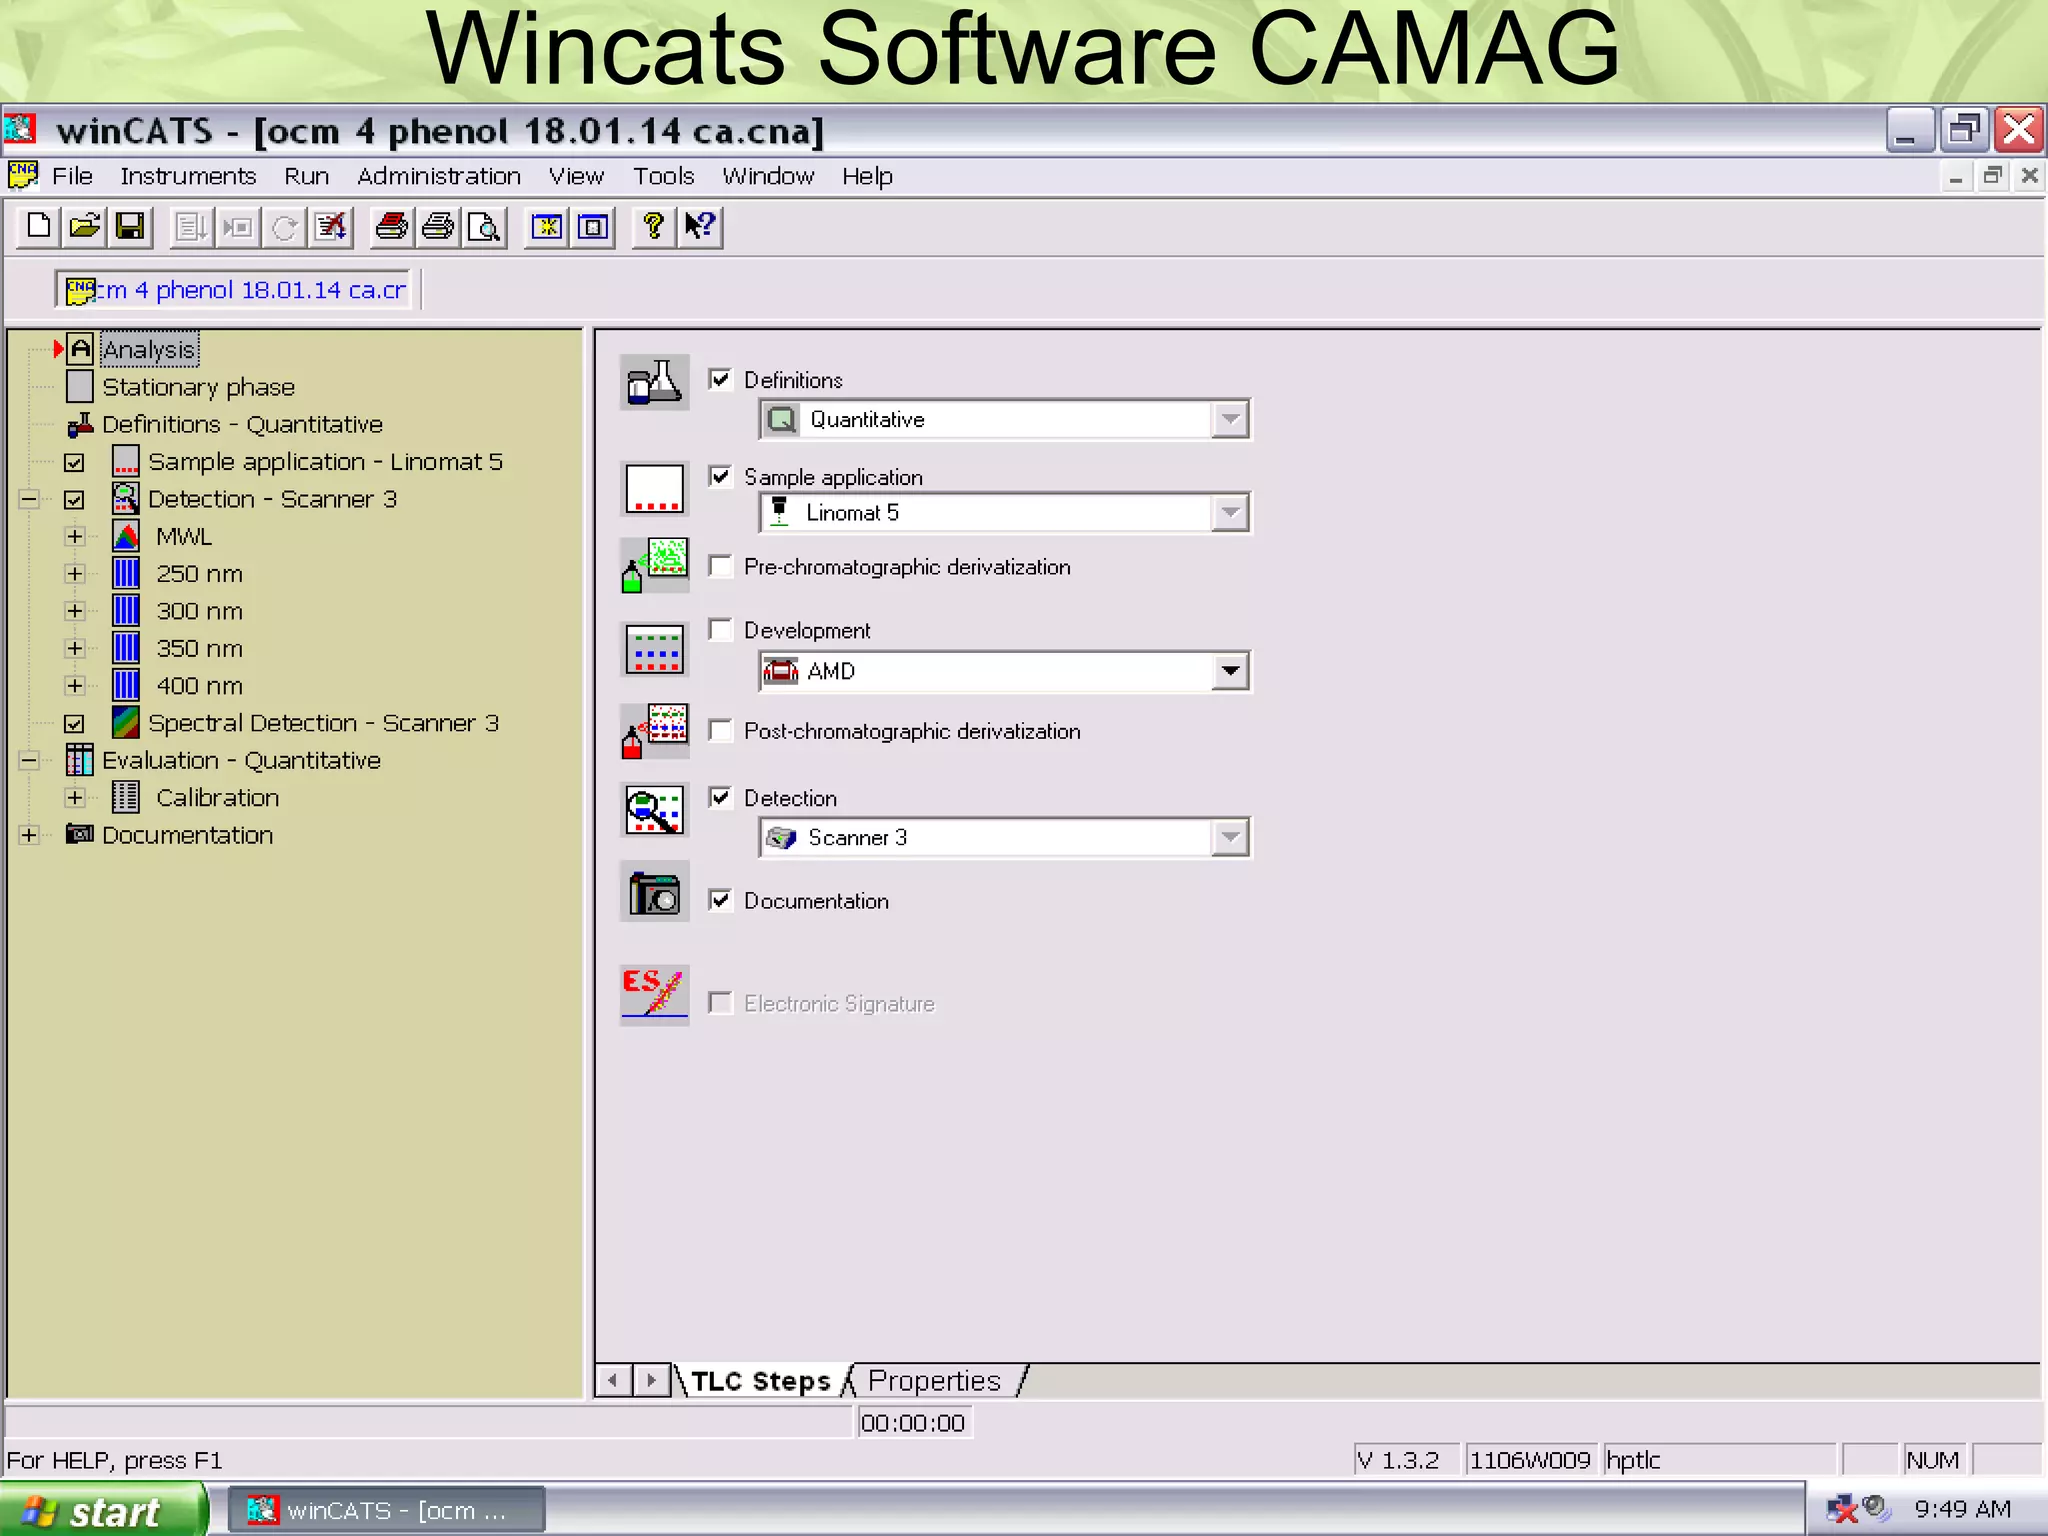Click the Definitions flask icon in right panel
The height and width of the screenshot is (1536, 2048).
point(654,382)
